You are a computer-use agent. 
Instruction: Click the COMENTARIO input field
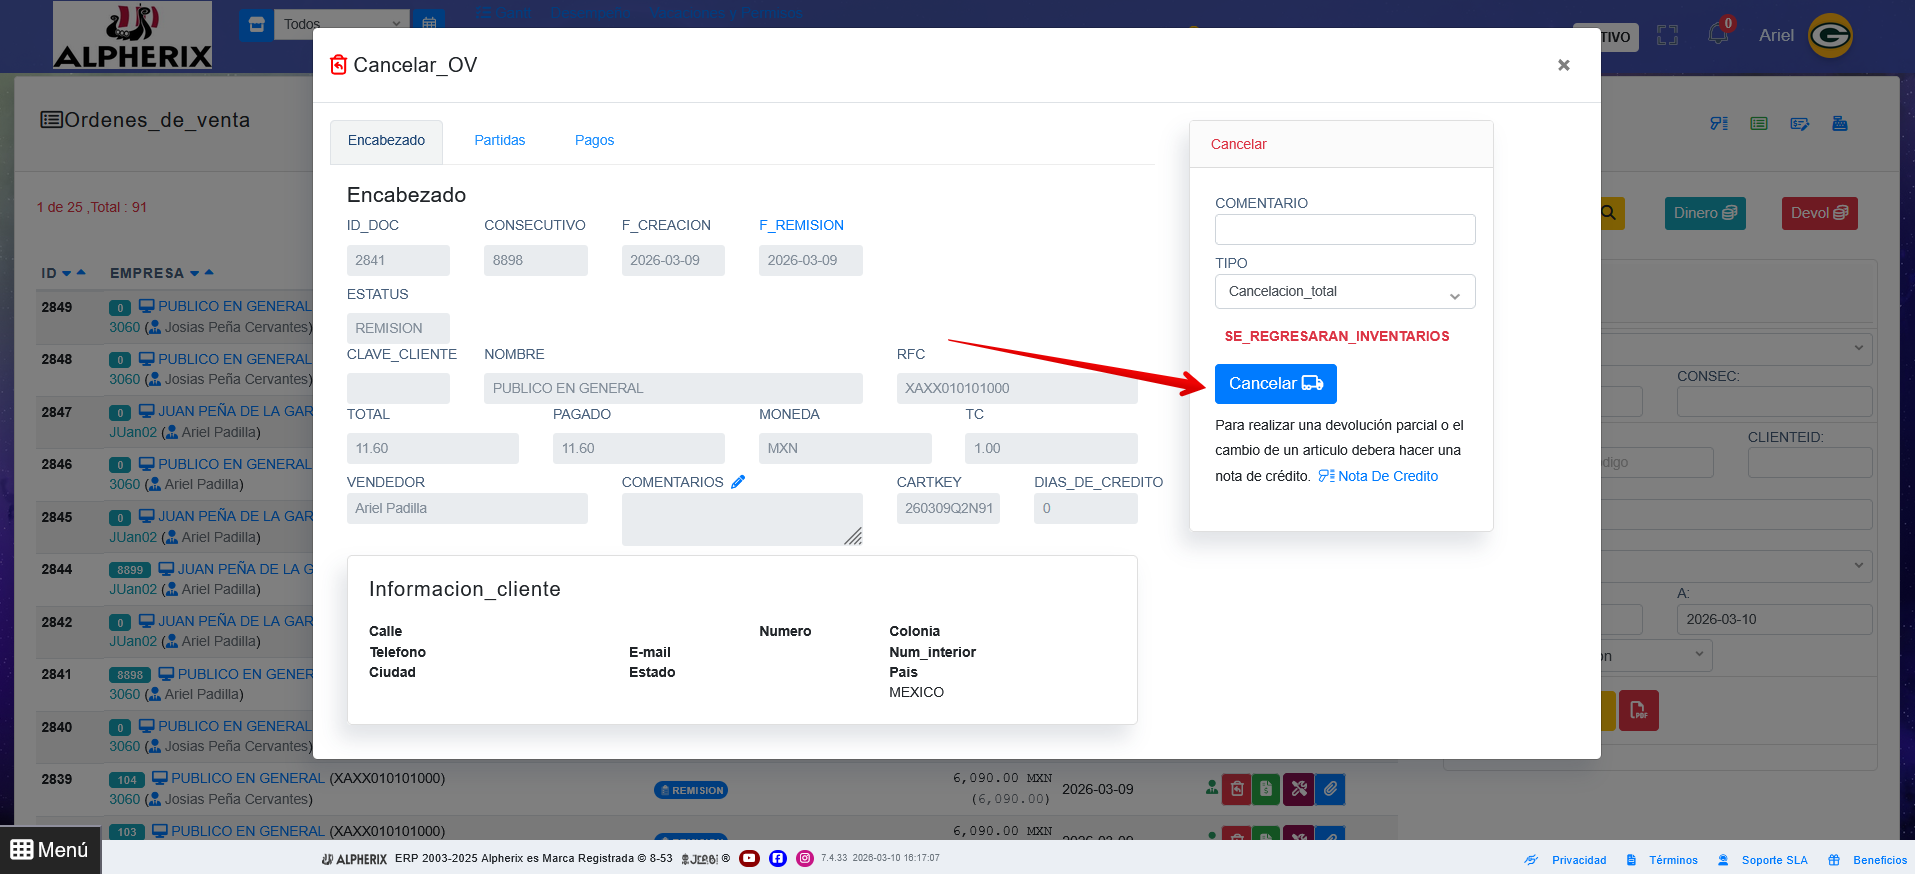[1344, 230]
